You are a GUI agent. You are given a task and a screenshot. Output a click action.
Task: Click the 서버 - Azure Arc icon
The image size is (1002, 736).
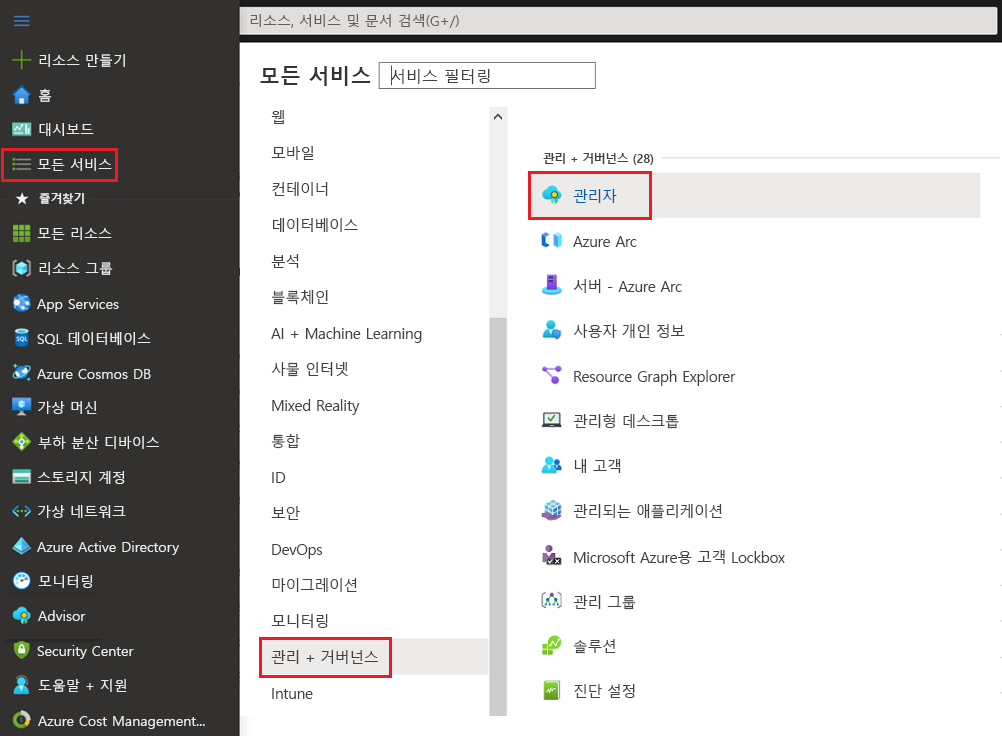click(551, 285)
